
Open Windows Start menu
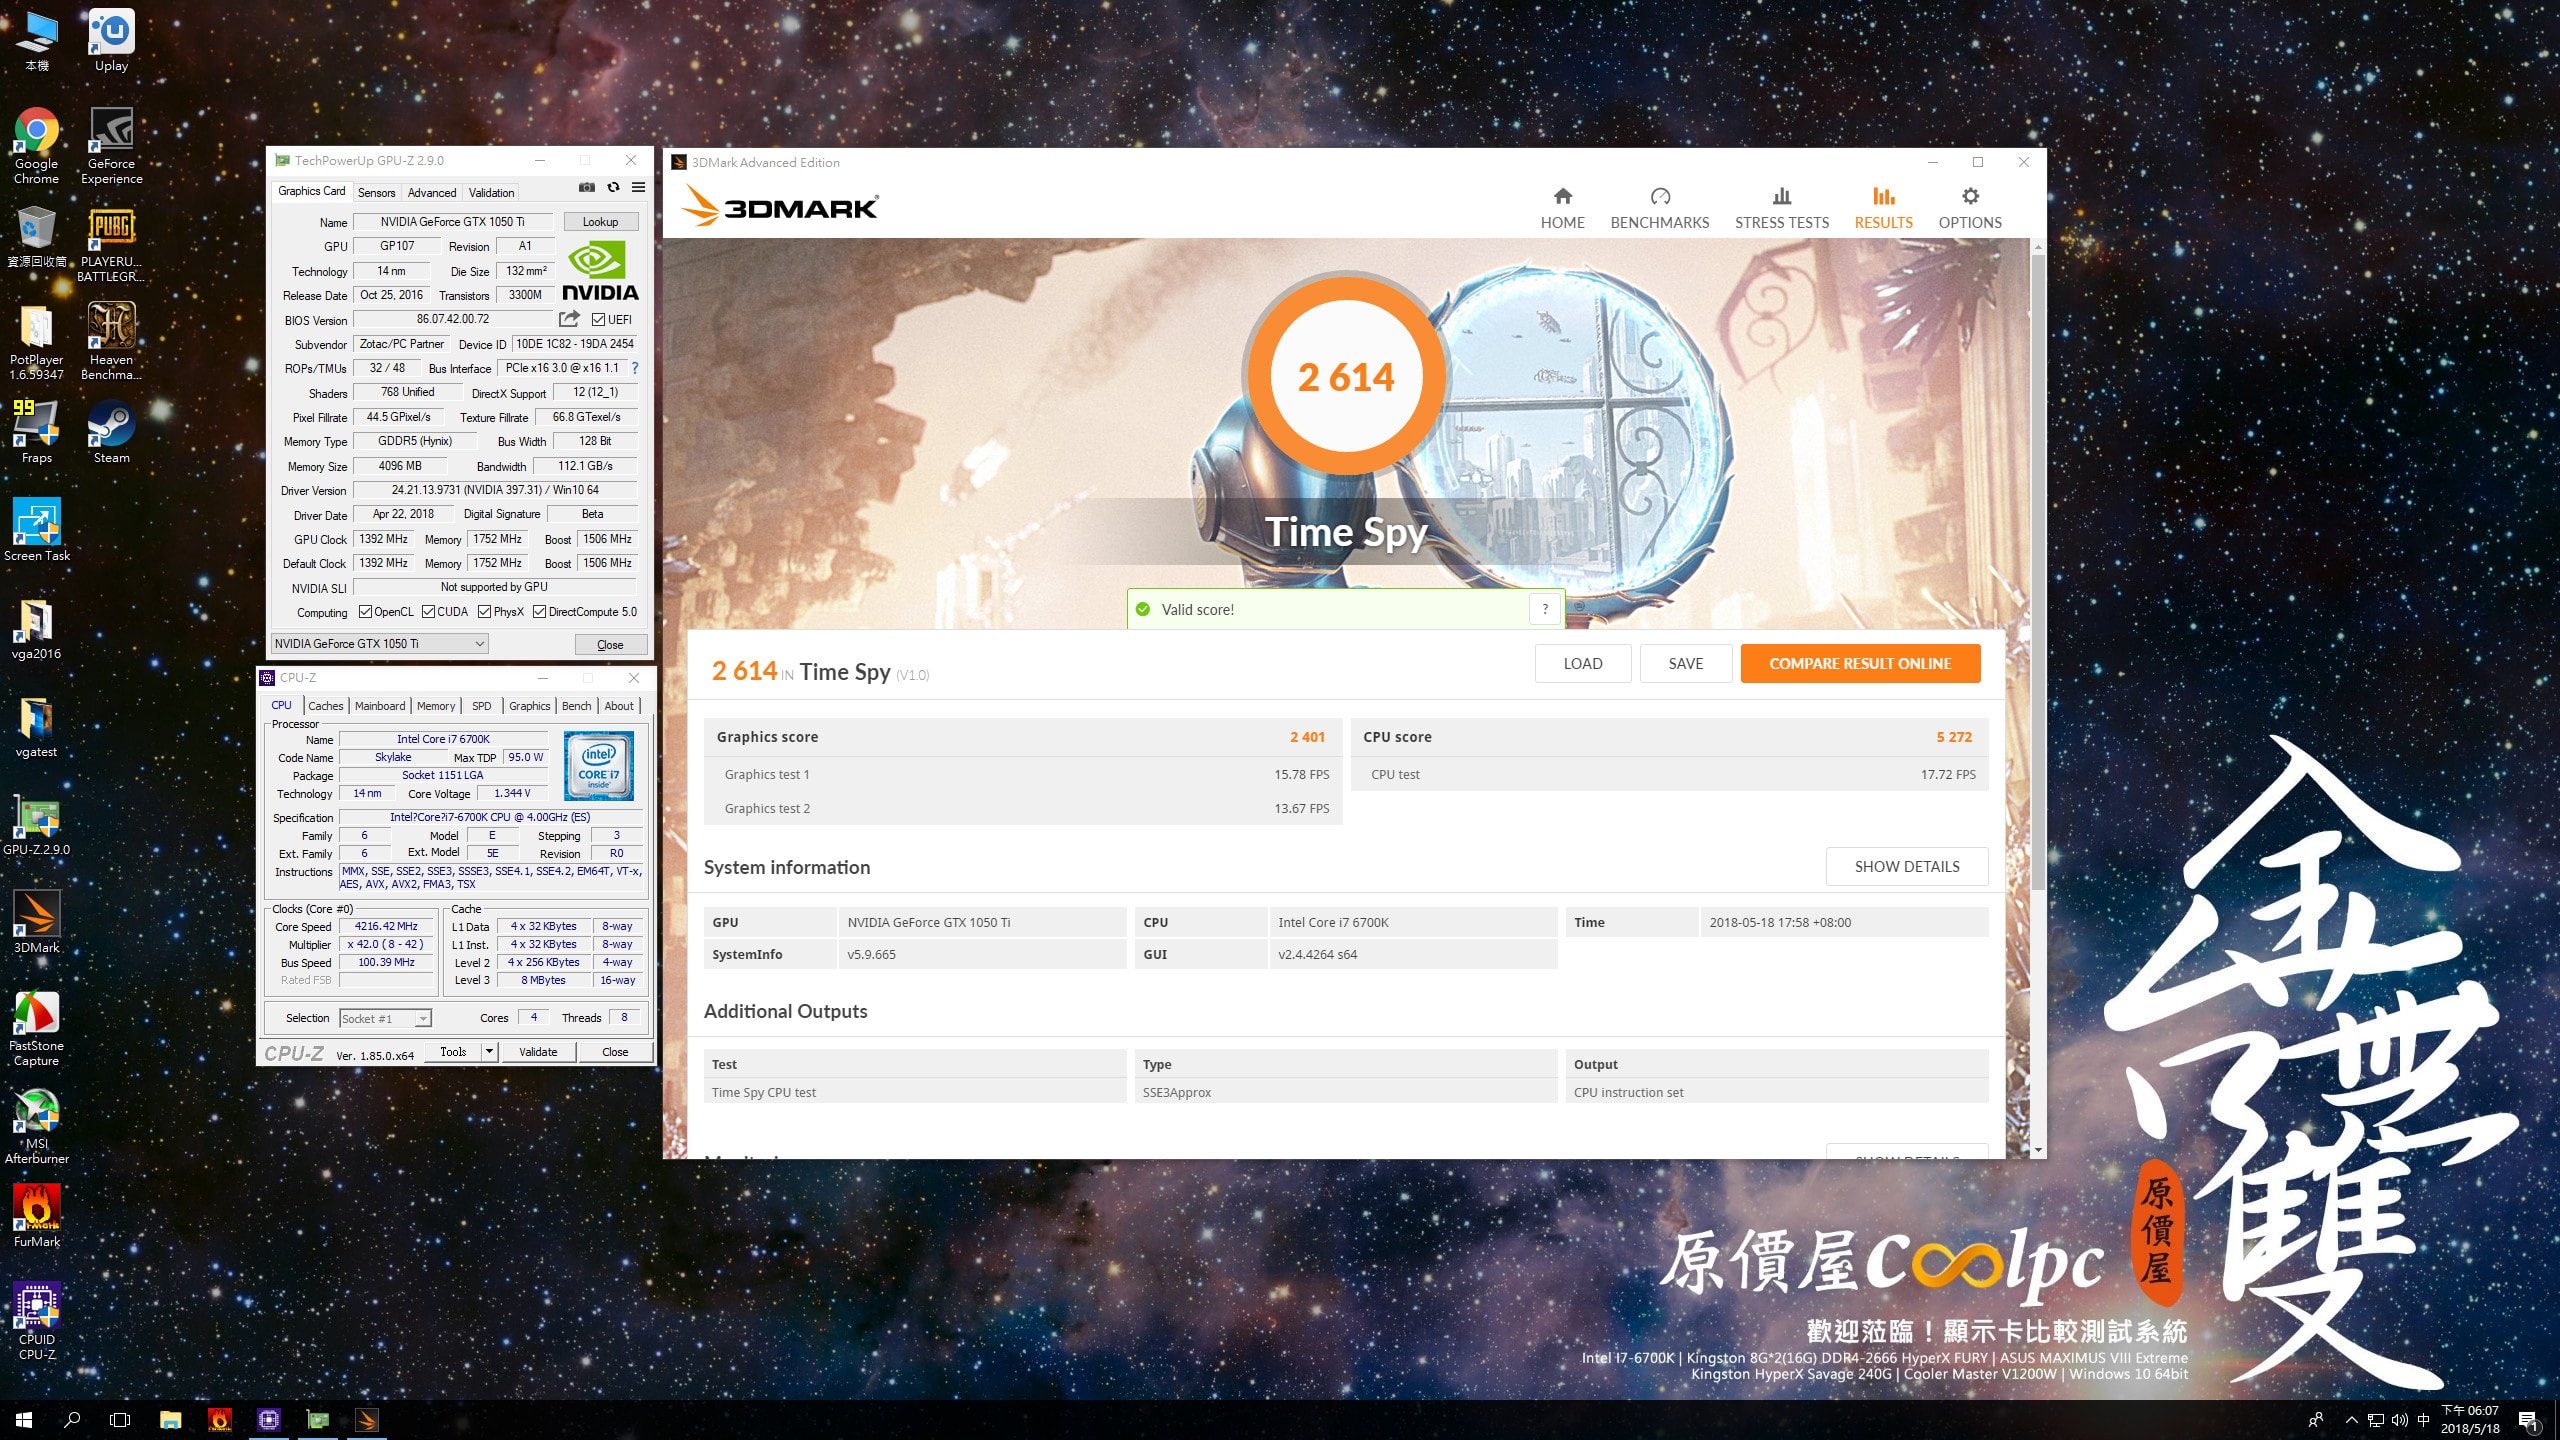pos(24,1420)
